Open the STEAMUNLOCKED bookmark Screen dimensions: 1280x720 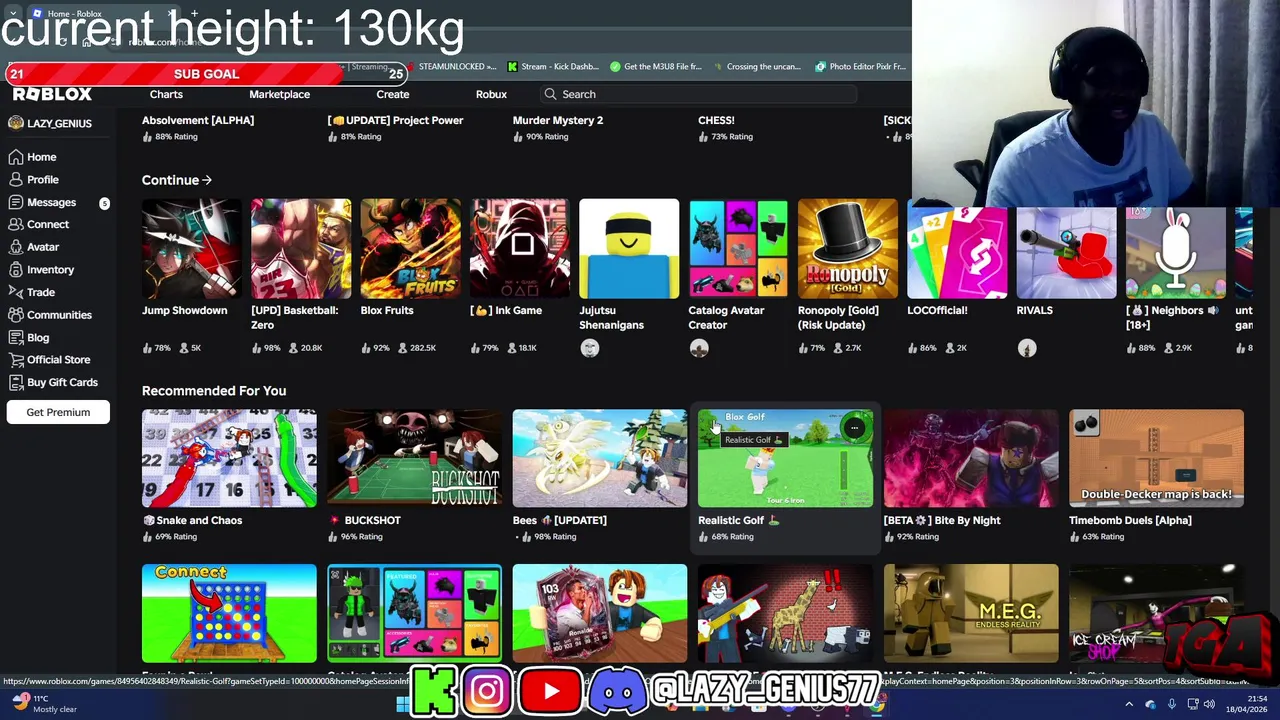coord(451,67)
